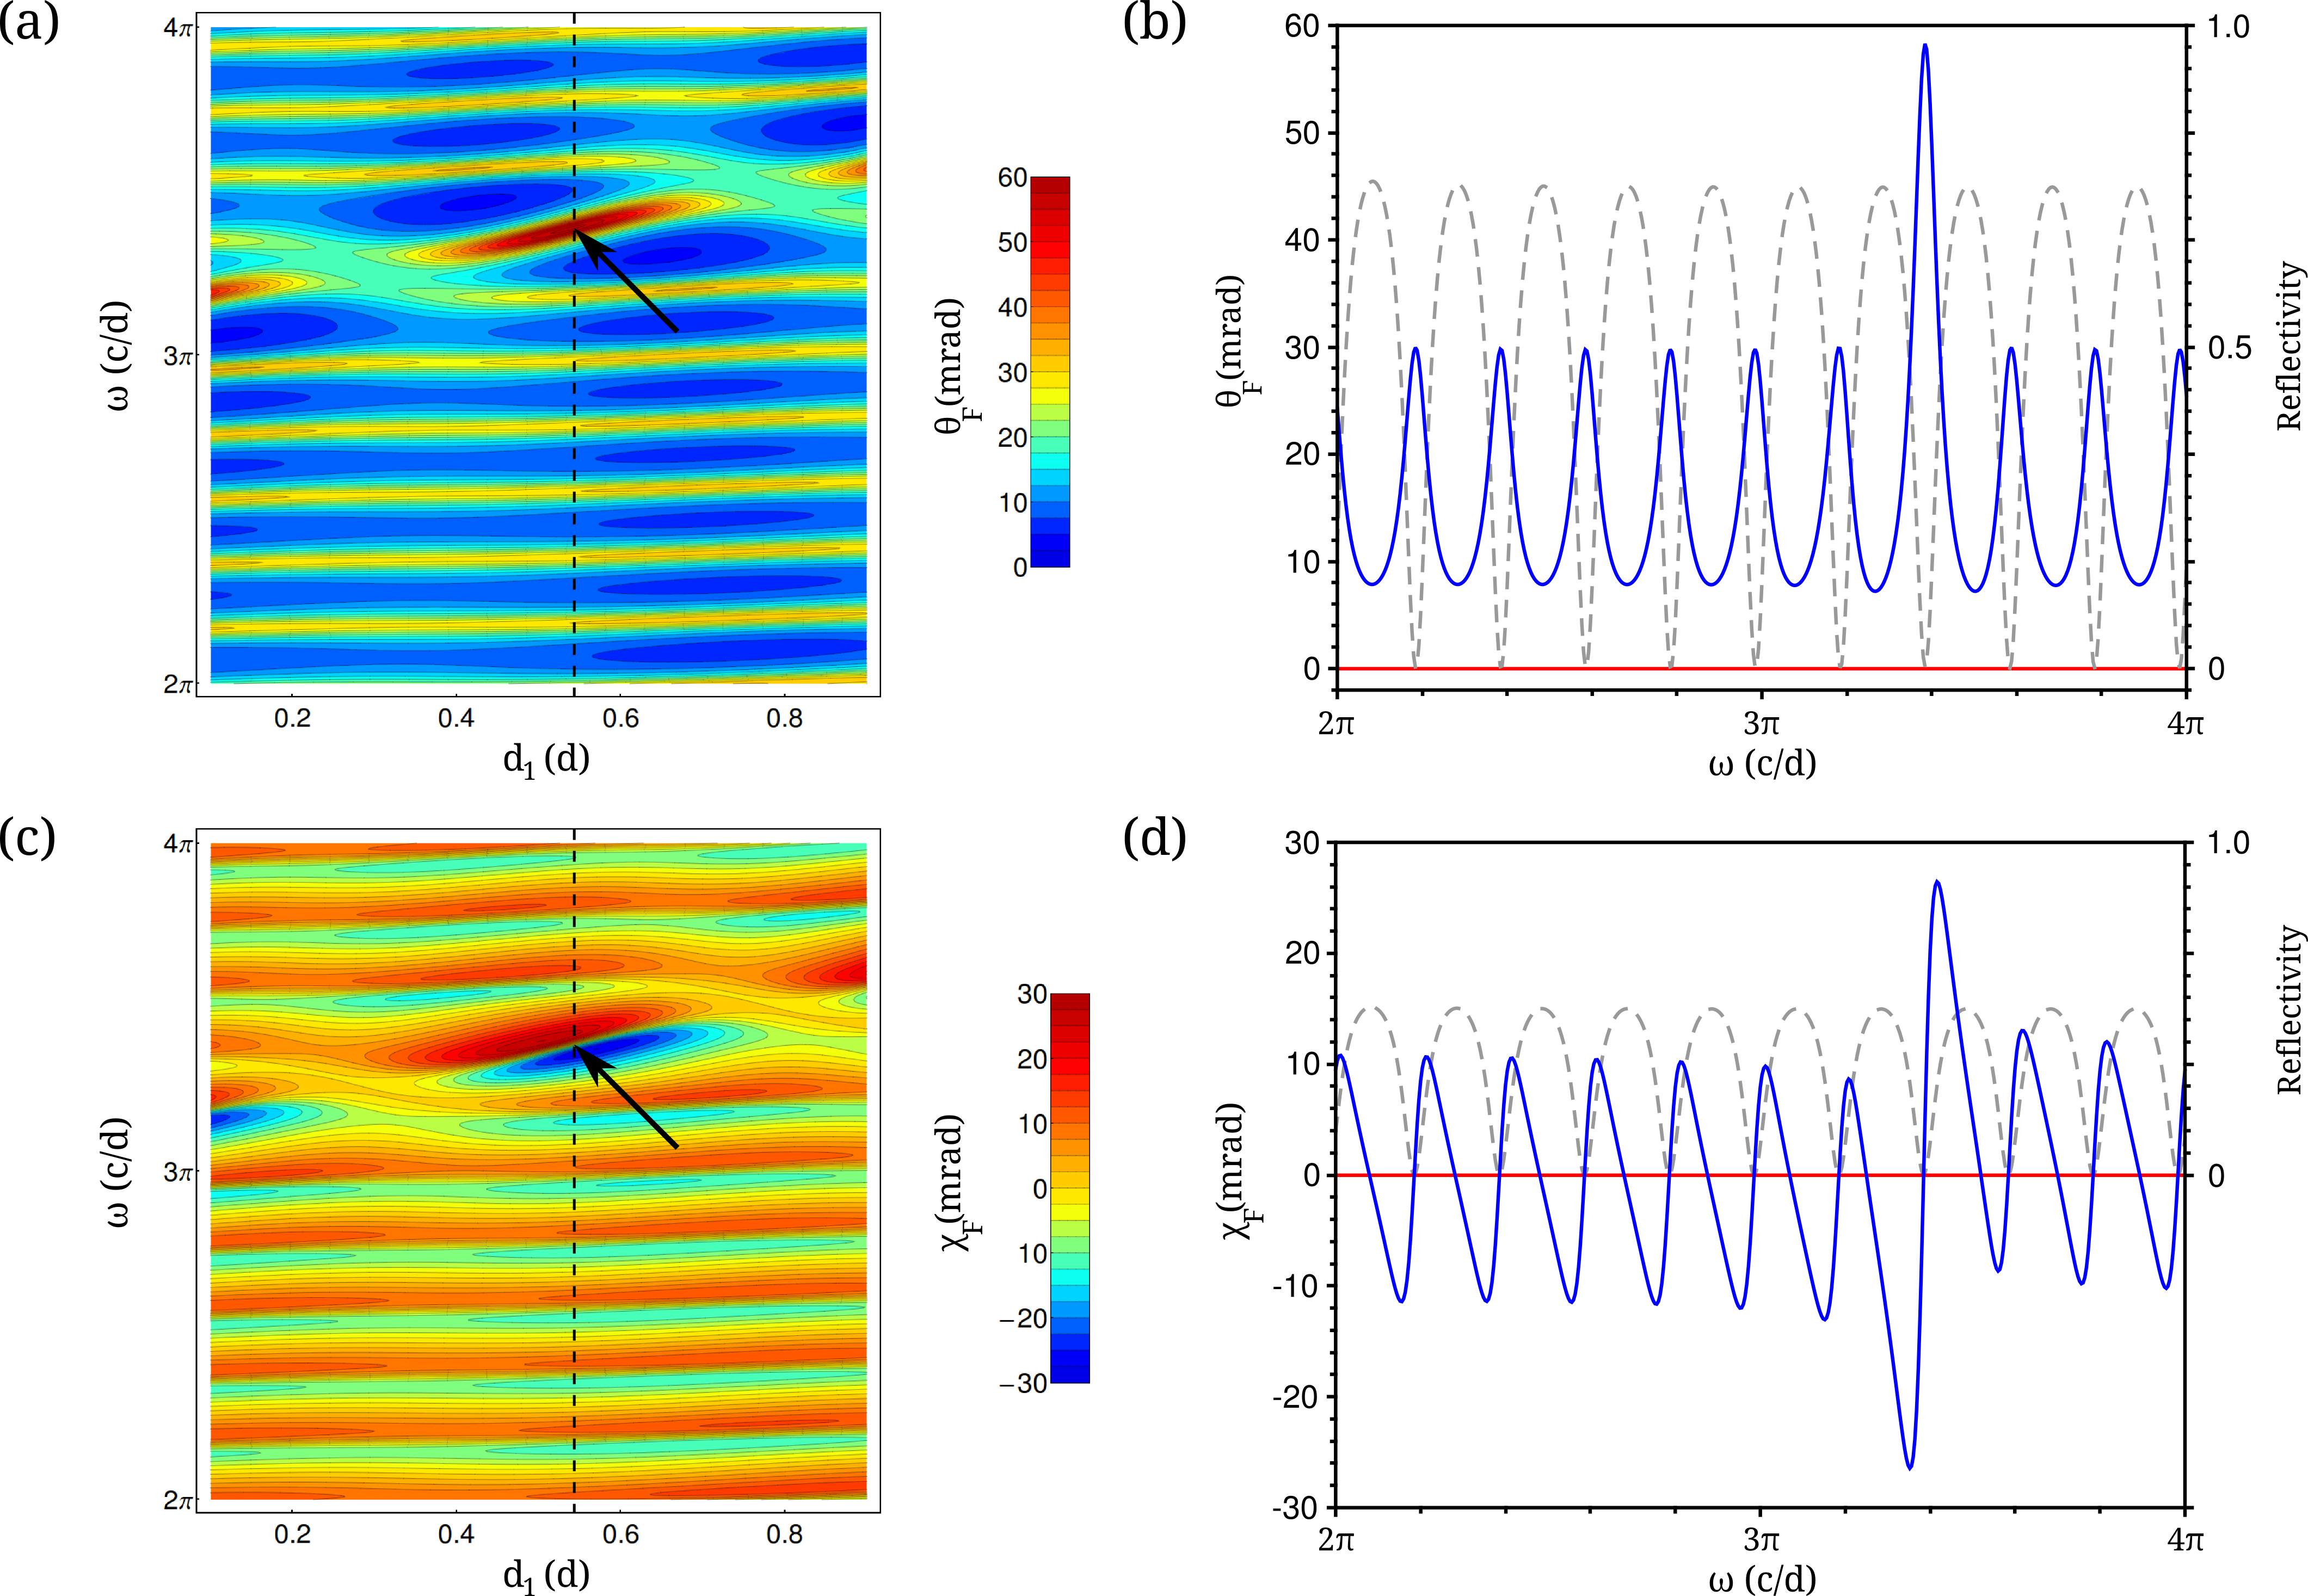
Task: Click the ω (c/d) axis title under panel (b)
Action: [1761, 764]
